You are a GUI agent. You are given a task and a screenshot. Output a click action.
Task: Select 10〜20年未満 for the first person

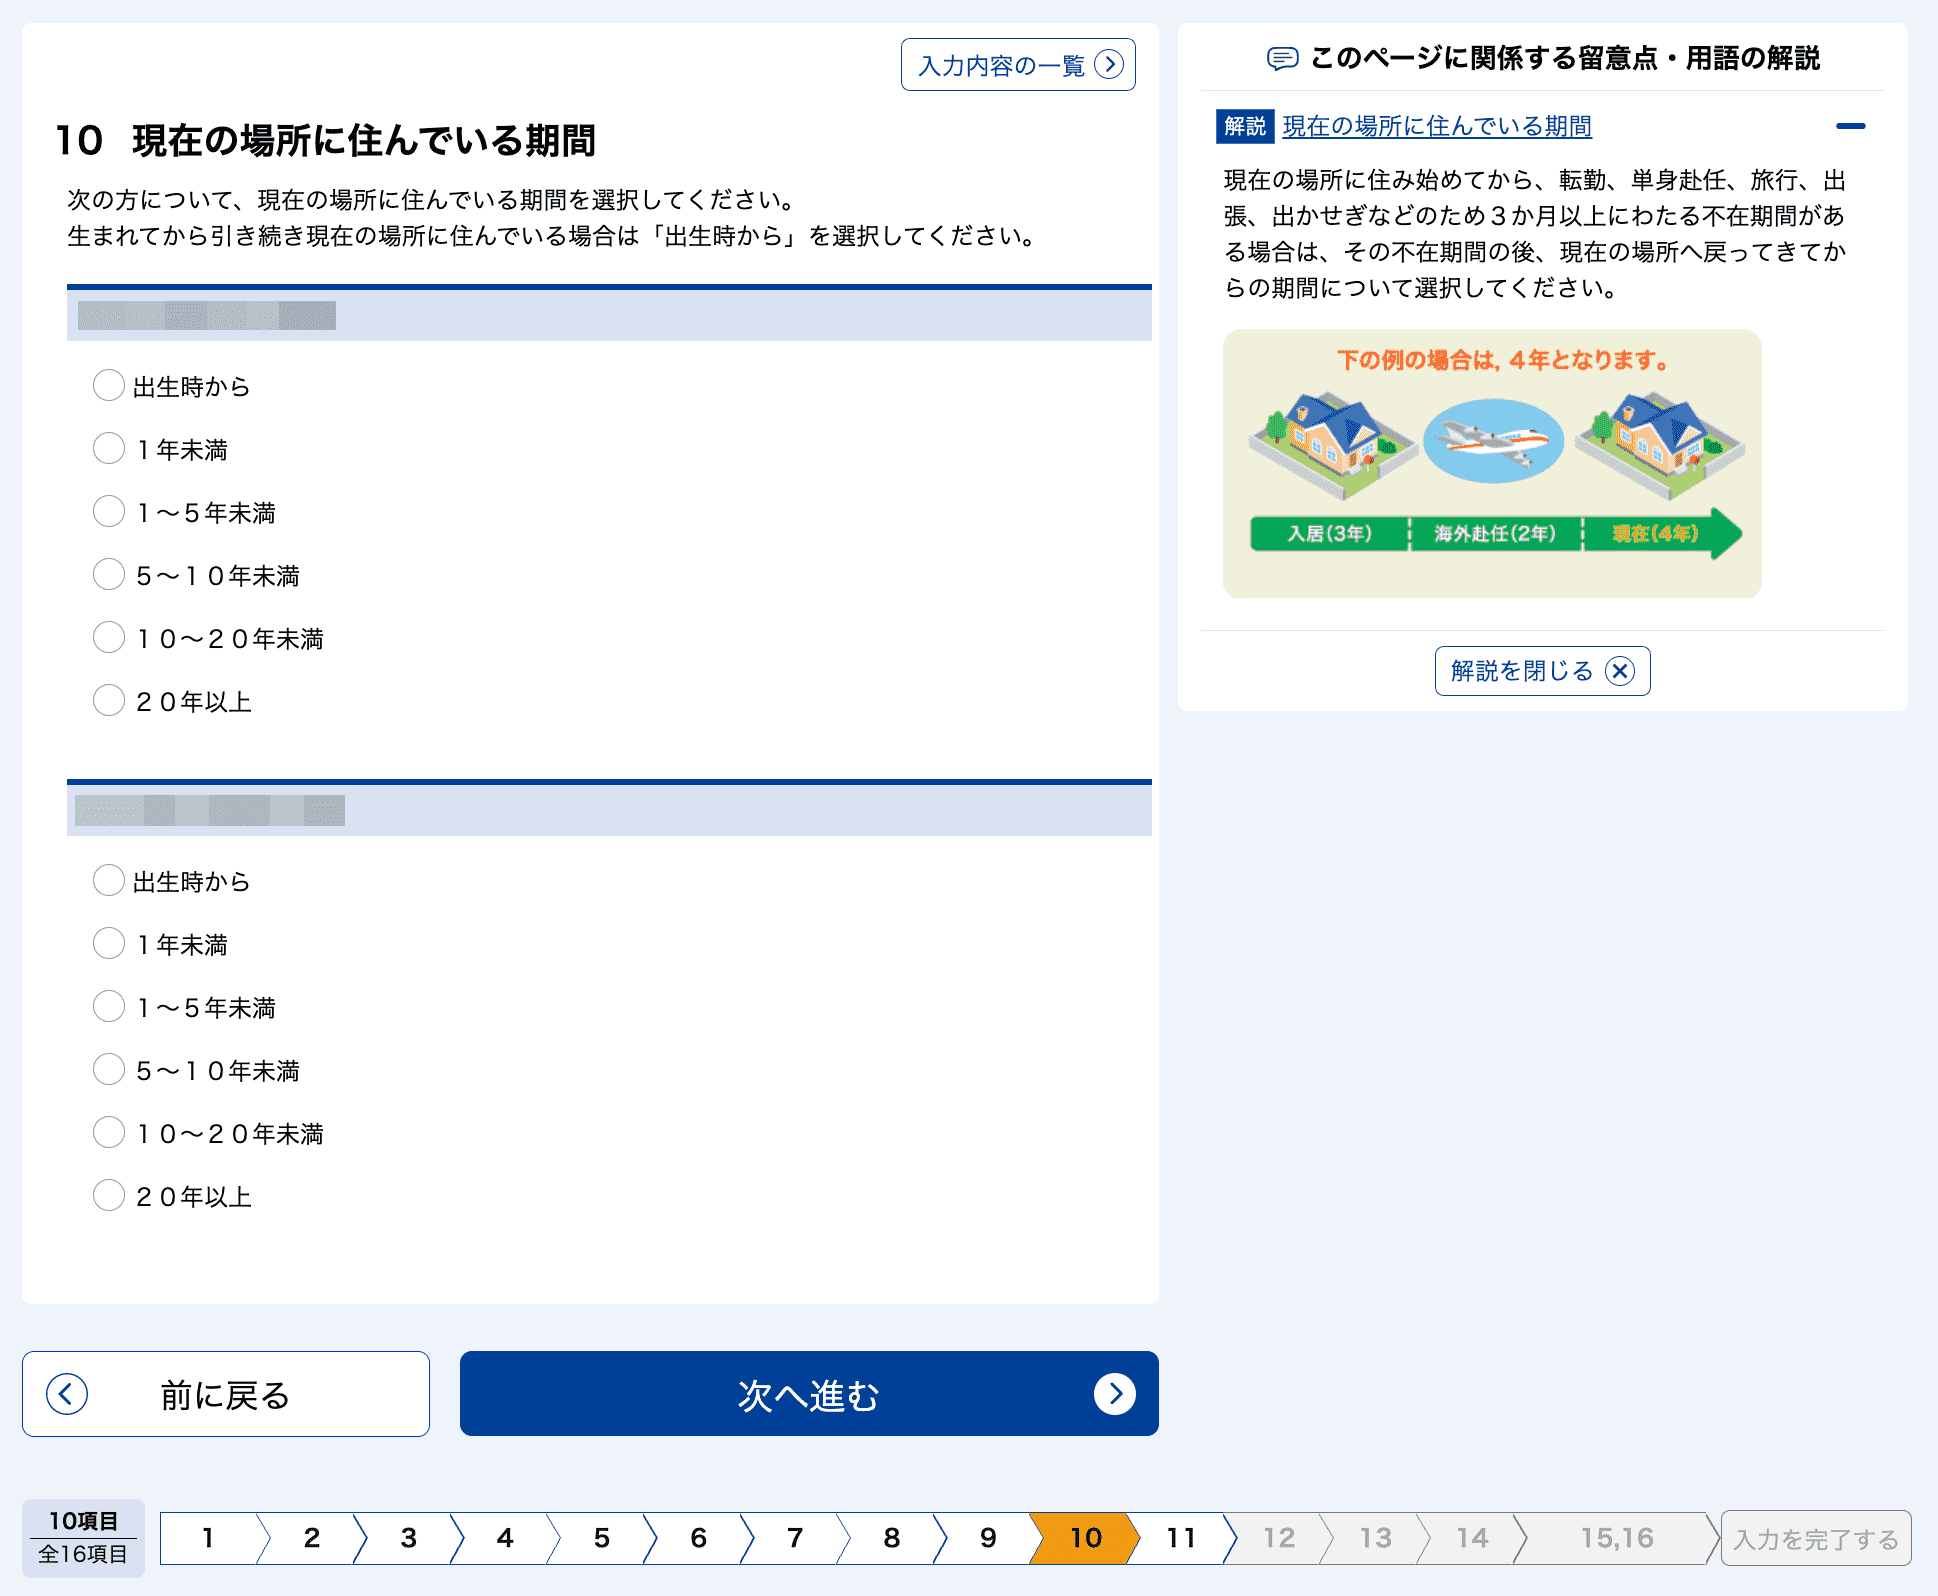click(x=109, y=637)
